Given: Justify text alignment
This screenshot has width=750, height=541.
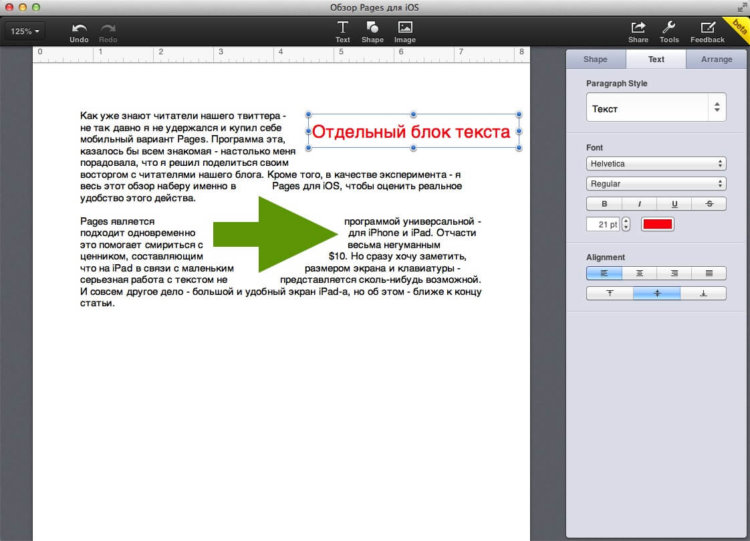Looking at the screenshot, I should (x=709, y=273).
